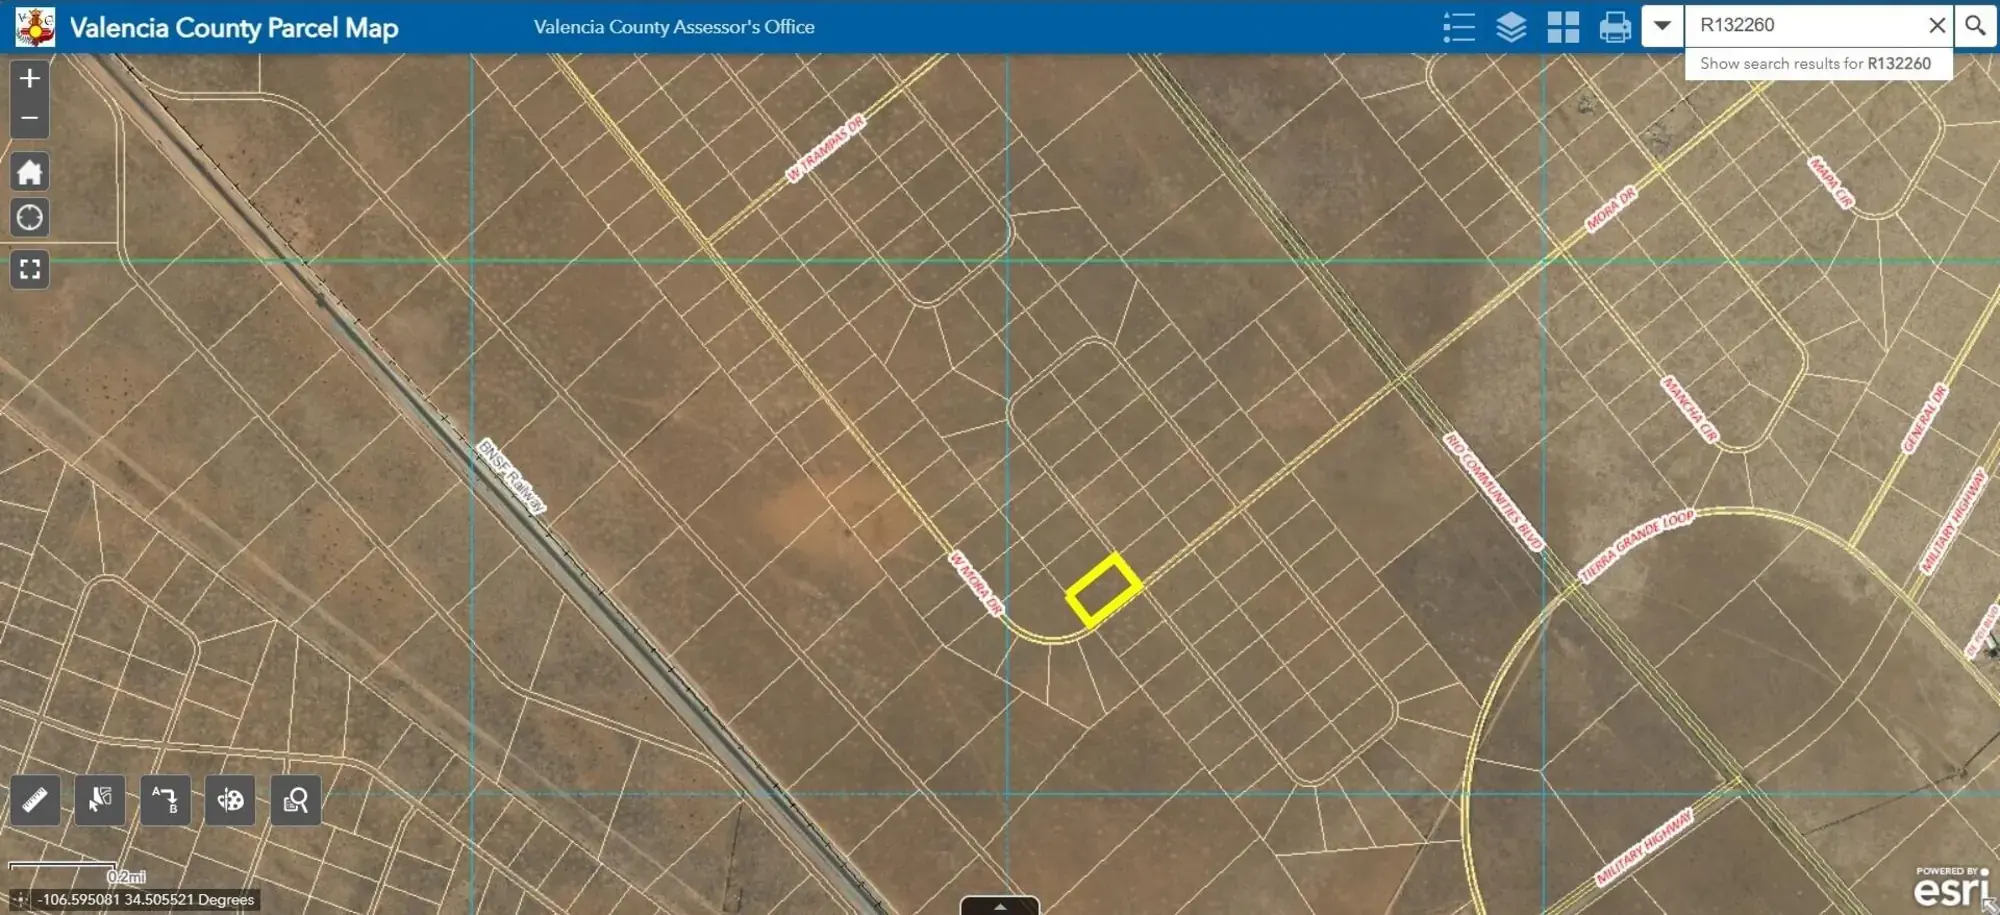Viewport: 2000px width, 915px height.
Task: Expand the search source dropdown arrow
Action: 1662,26
